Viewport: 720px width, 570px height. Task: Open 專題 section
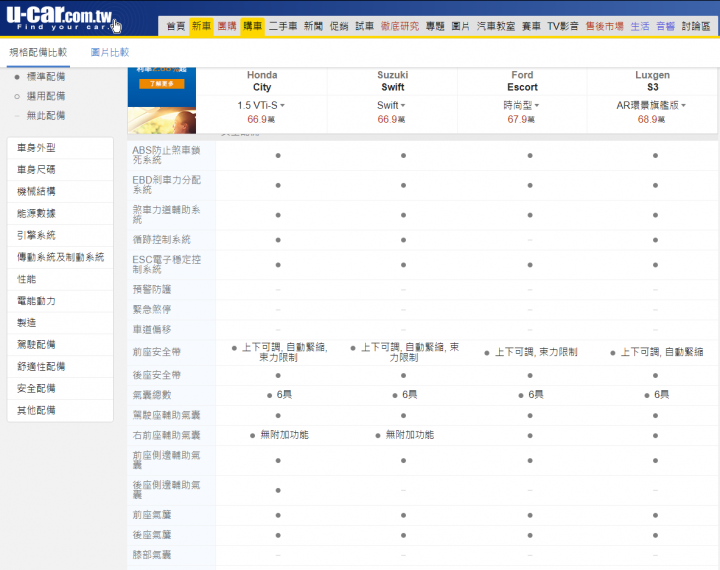pos(435,26)
